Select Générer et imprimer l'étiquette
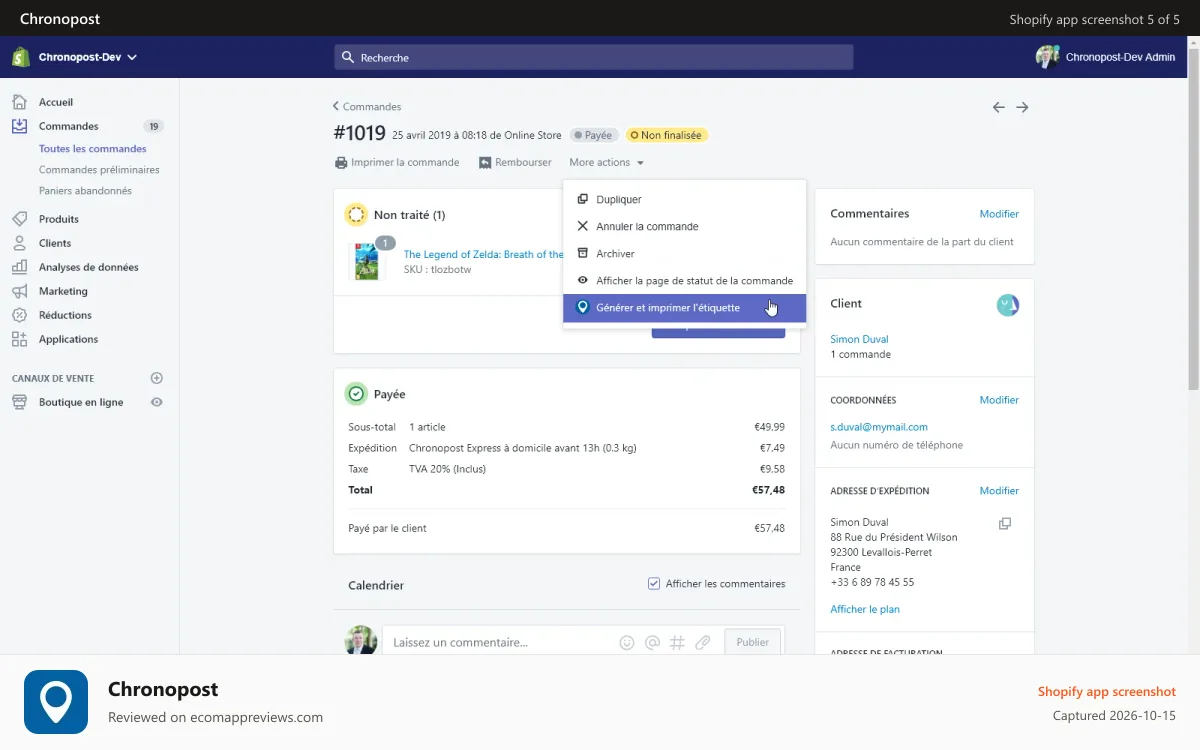Image resolution: width=1200 pixels, height=750 pixels. point(685,308)
